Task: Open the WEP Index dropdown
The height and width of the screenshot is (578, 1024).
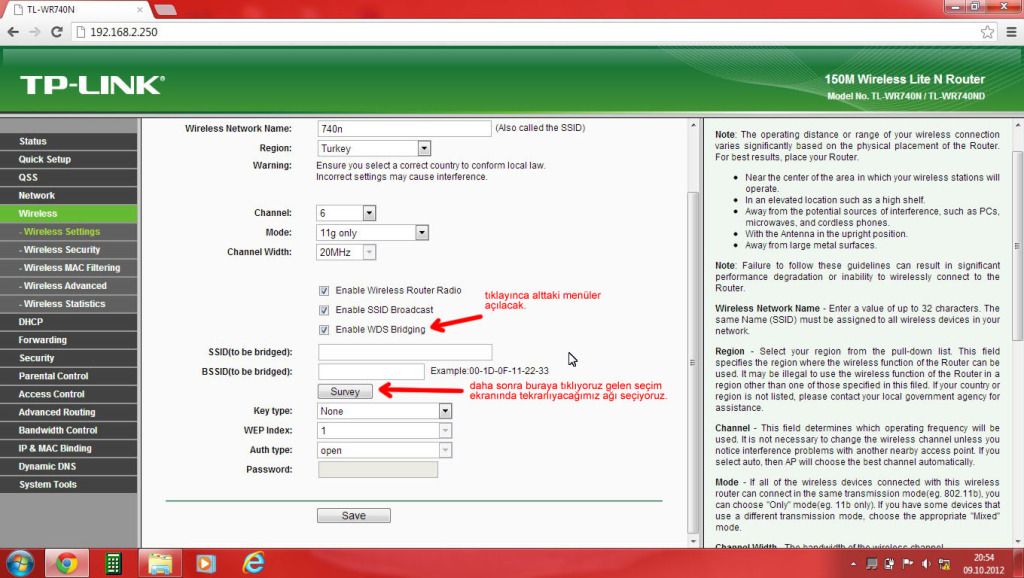Action: coord(385,430)
